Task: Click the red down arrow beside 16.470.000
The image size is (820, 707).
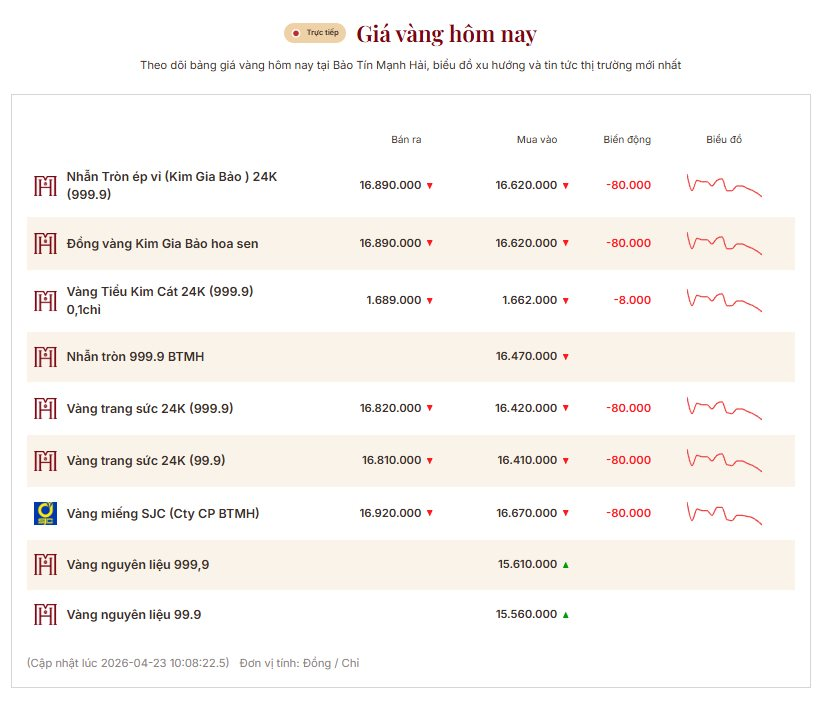Action: coord(565,357)
